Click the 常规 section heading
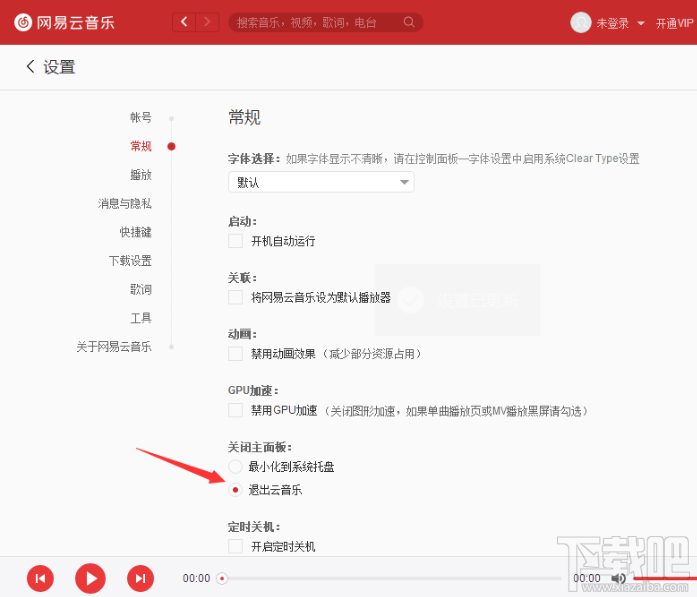Image resolution: width=697 pixels, height=597 pixels. point(244,117)
